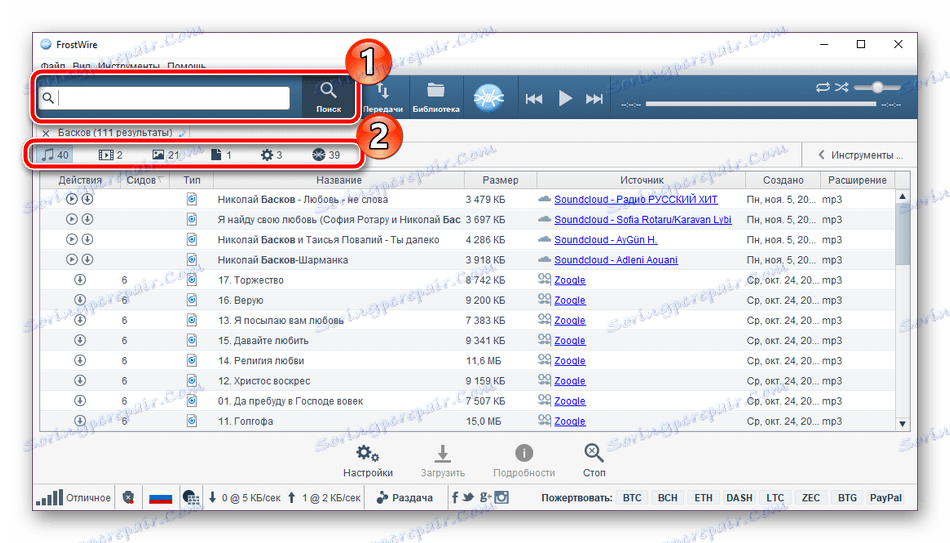Image resolution: width=950 pixels, height=543 pixels.
Task: Filter results by video (2)
Action: tap(111, 155)
